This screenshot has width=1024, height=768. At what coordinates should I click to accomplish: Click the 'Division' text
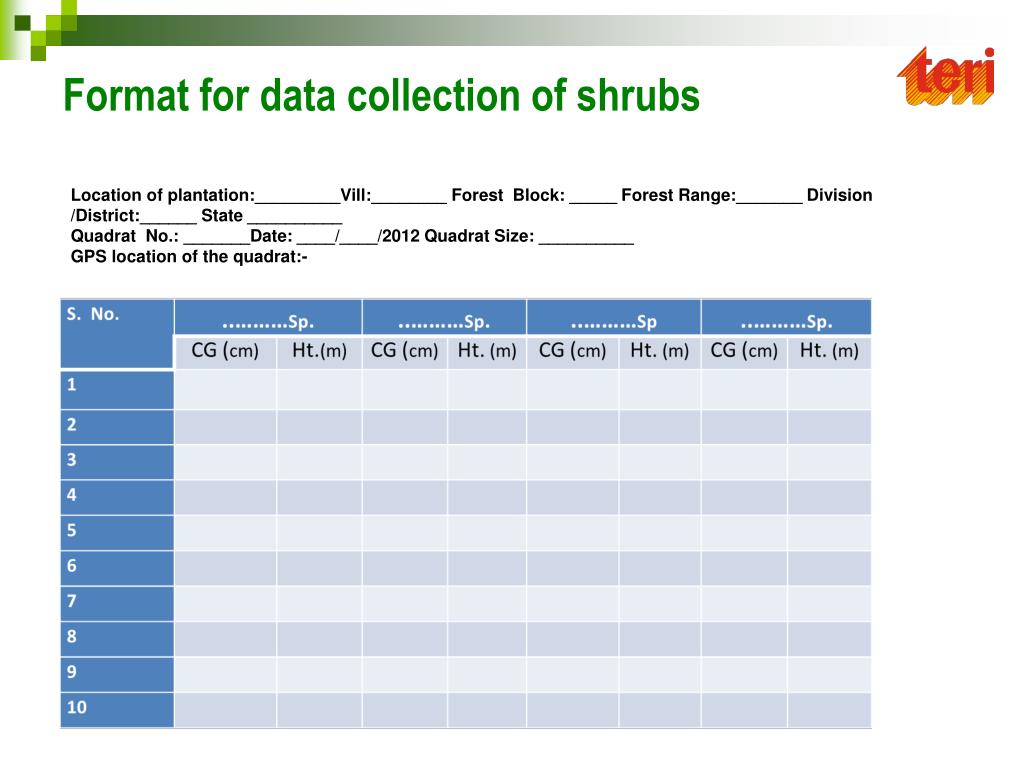click(x=839, y=195)
